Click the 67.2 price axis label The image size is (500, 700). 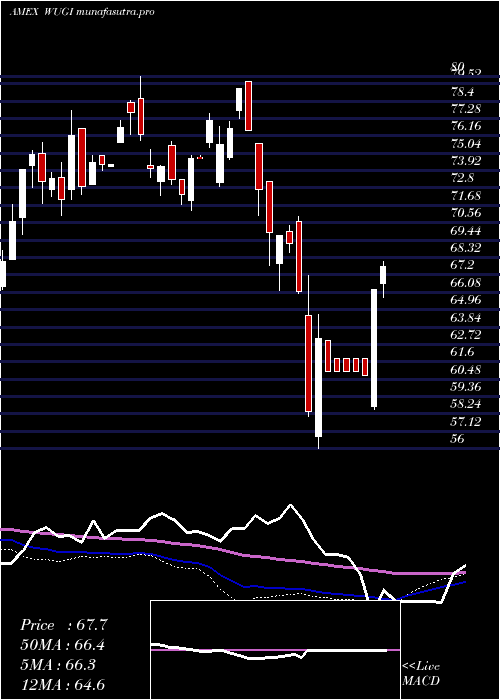[462, 265]
